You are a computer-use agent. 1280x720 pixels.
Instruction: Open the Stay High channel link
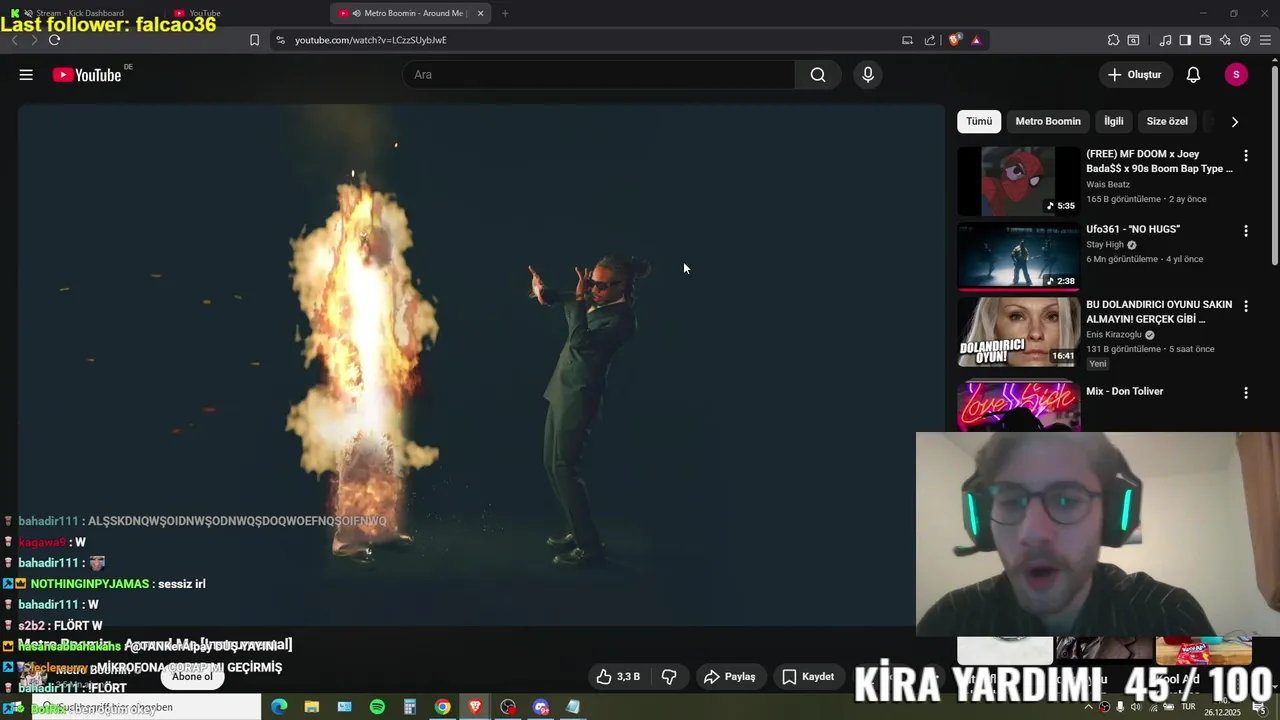point(1105,245)
